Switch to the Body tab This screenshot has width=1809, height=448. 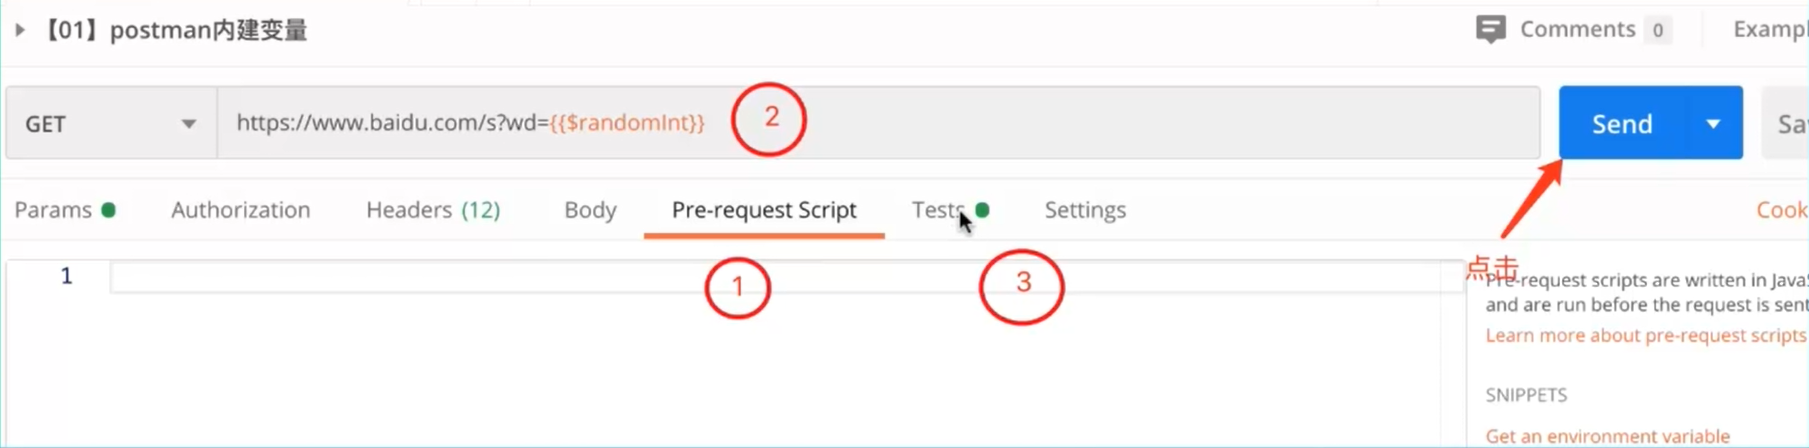coord(590,210)
